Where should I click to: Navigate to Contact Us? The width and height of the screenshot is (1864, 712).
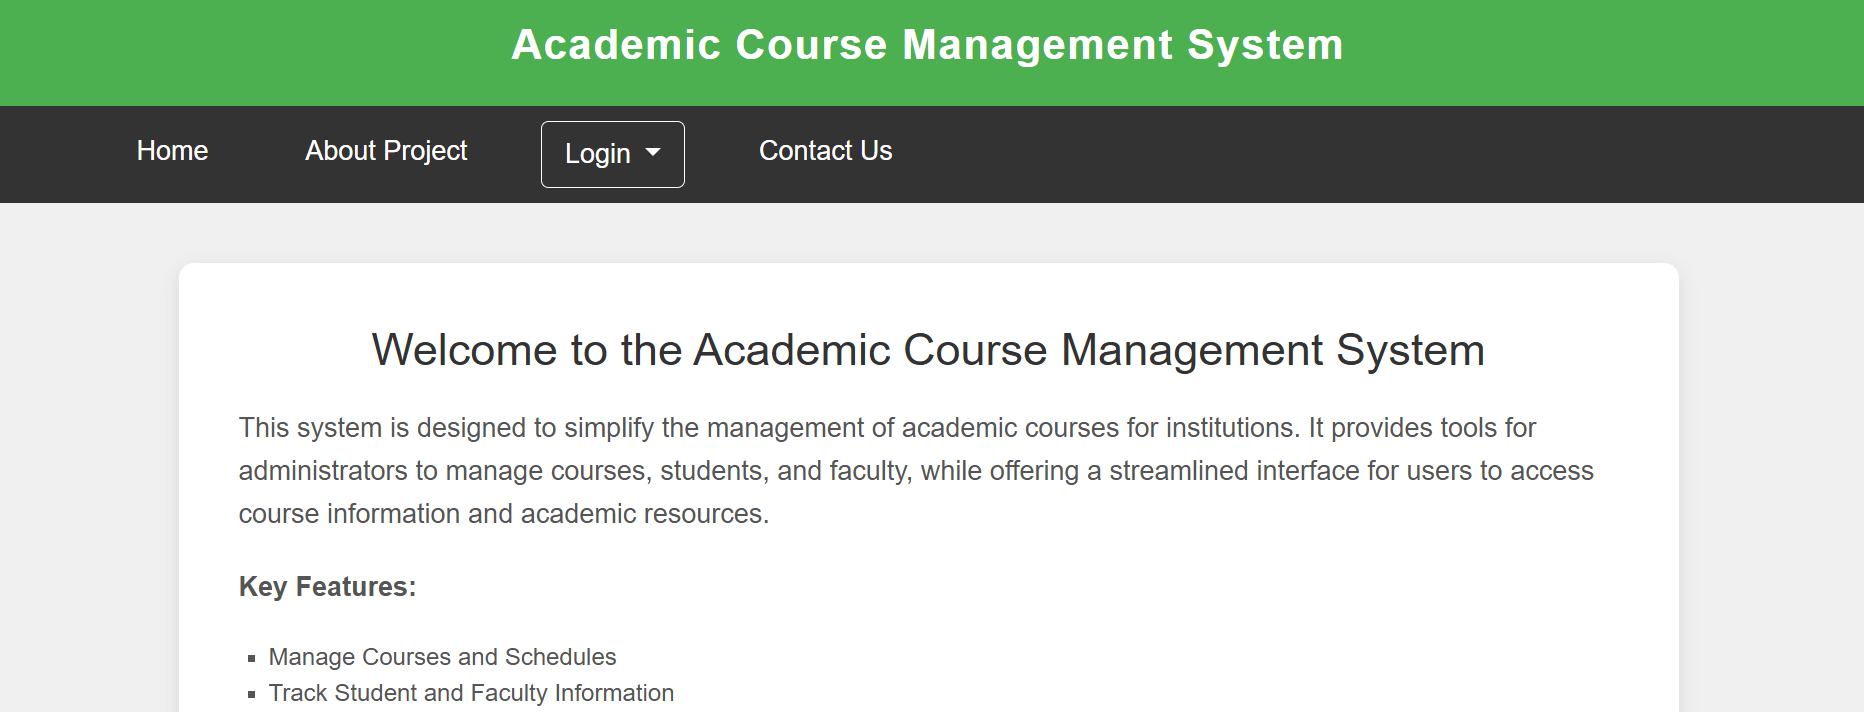tap(825, 151)
